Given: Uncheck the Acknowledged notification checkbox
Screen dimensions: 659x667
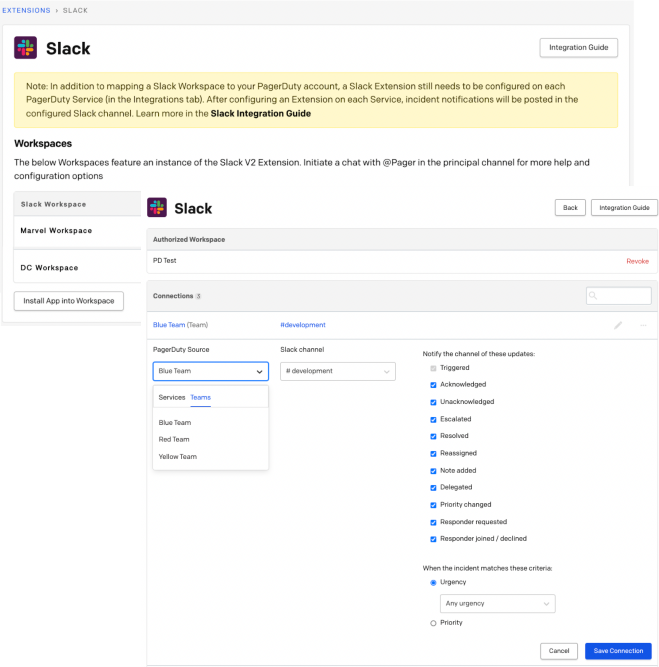Looking at the screenshot, I should coord(433,385).
